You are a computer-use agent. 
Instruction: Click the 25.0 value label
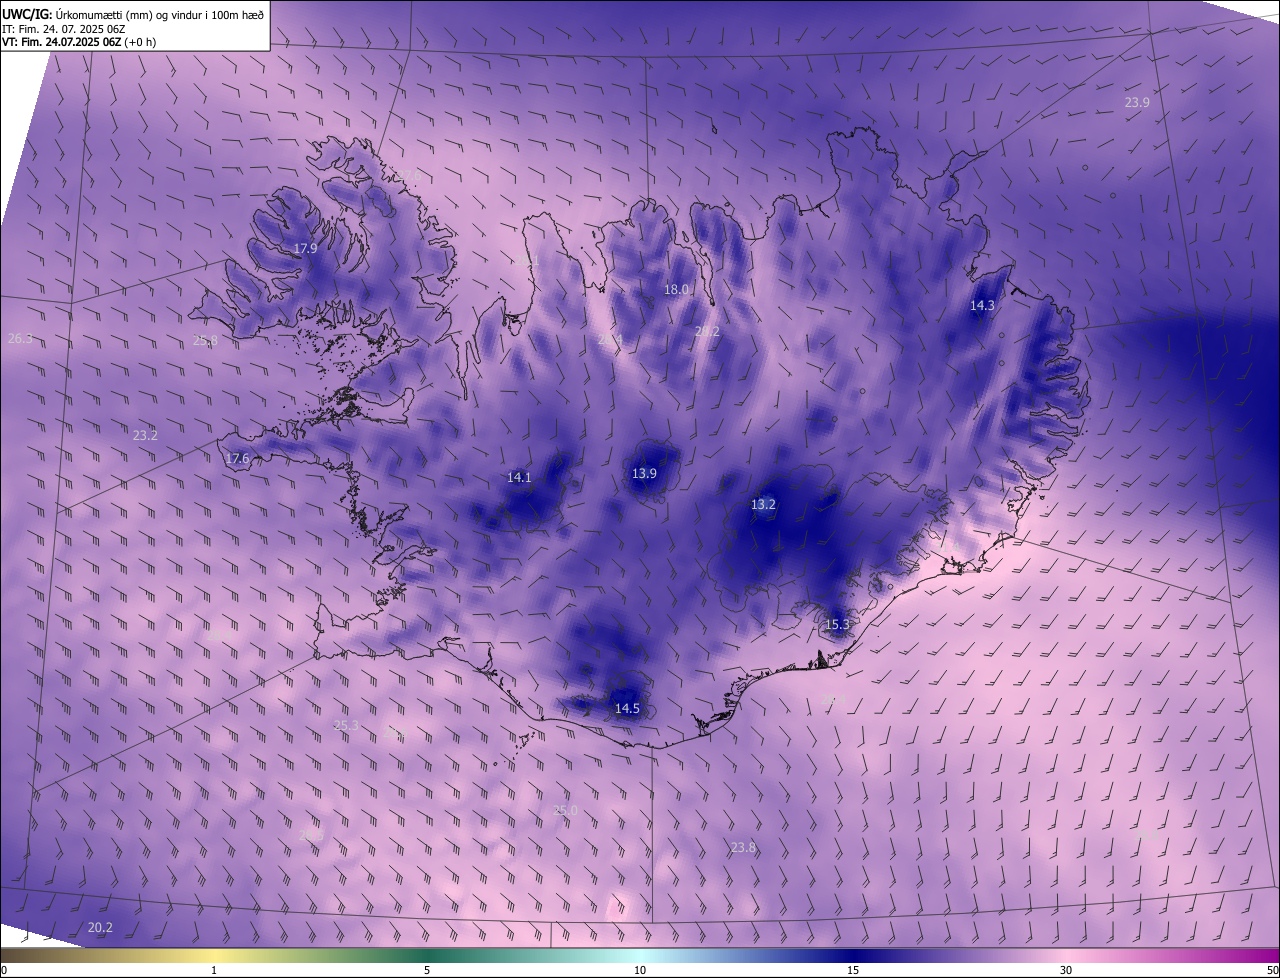(566, 810)
